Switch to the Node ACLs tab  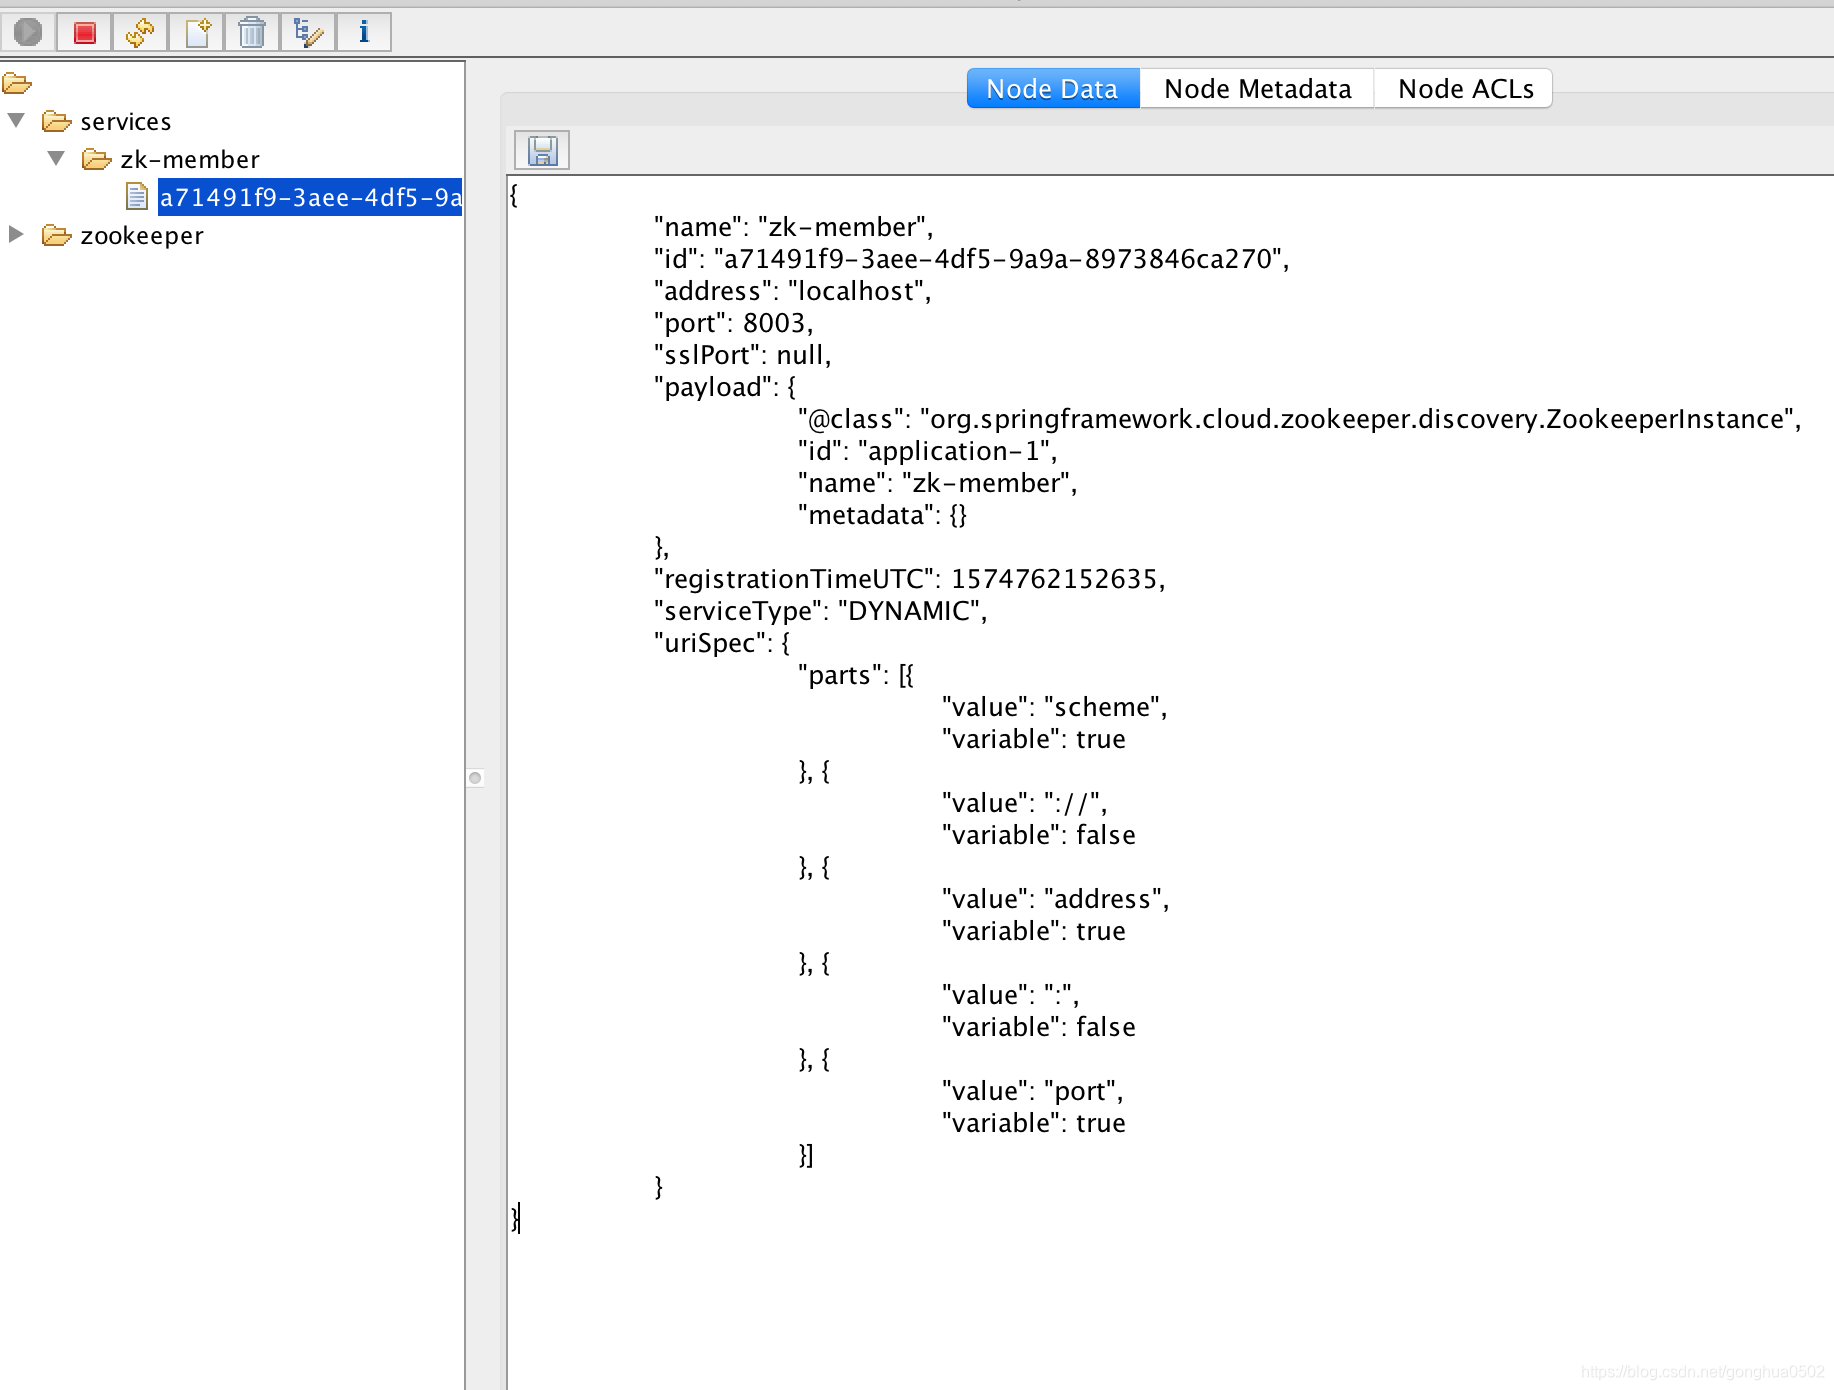coord(1464,88)
